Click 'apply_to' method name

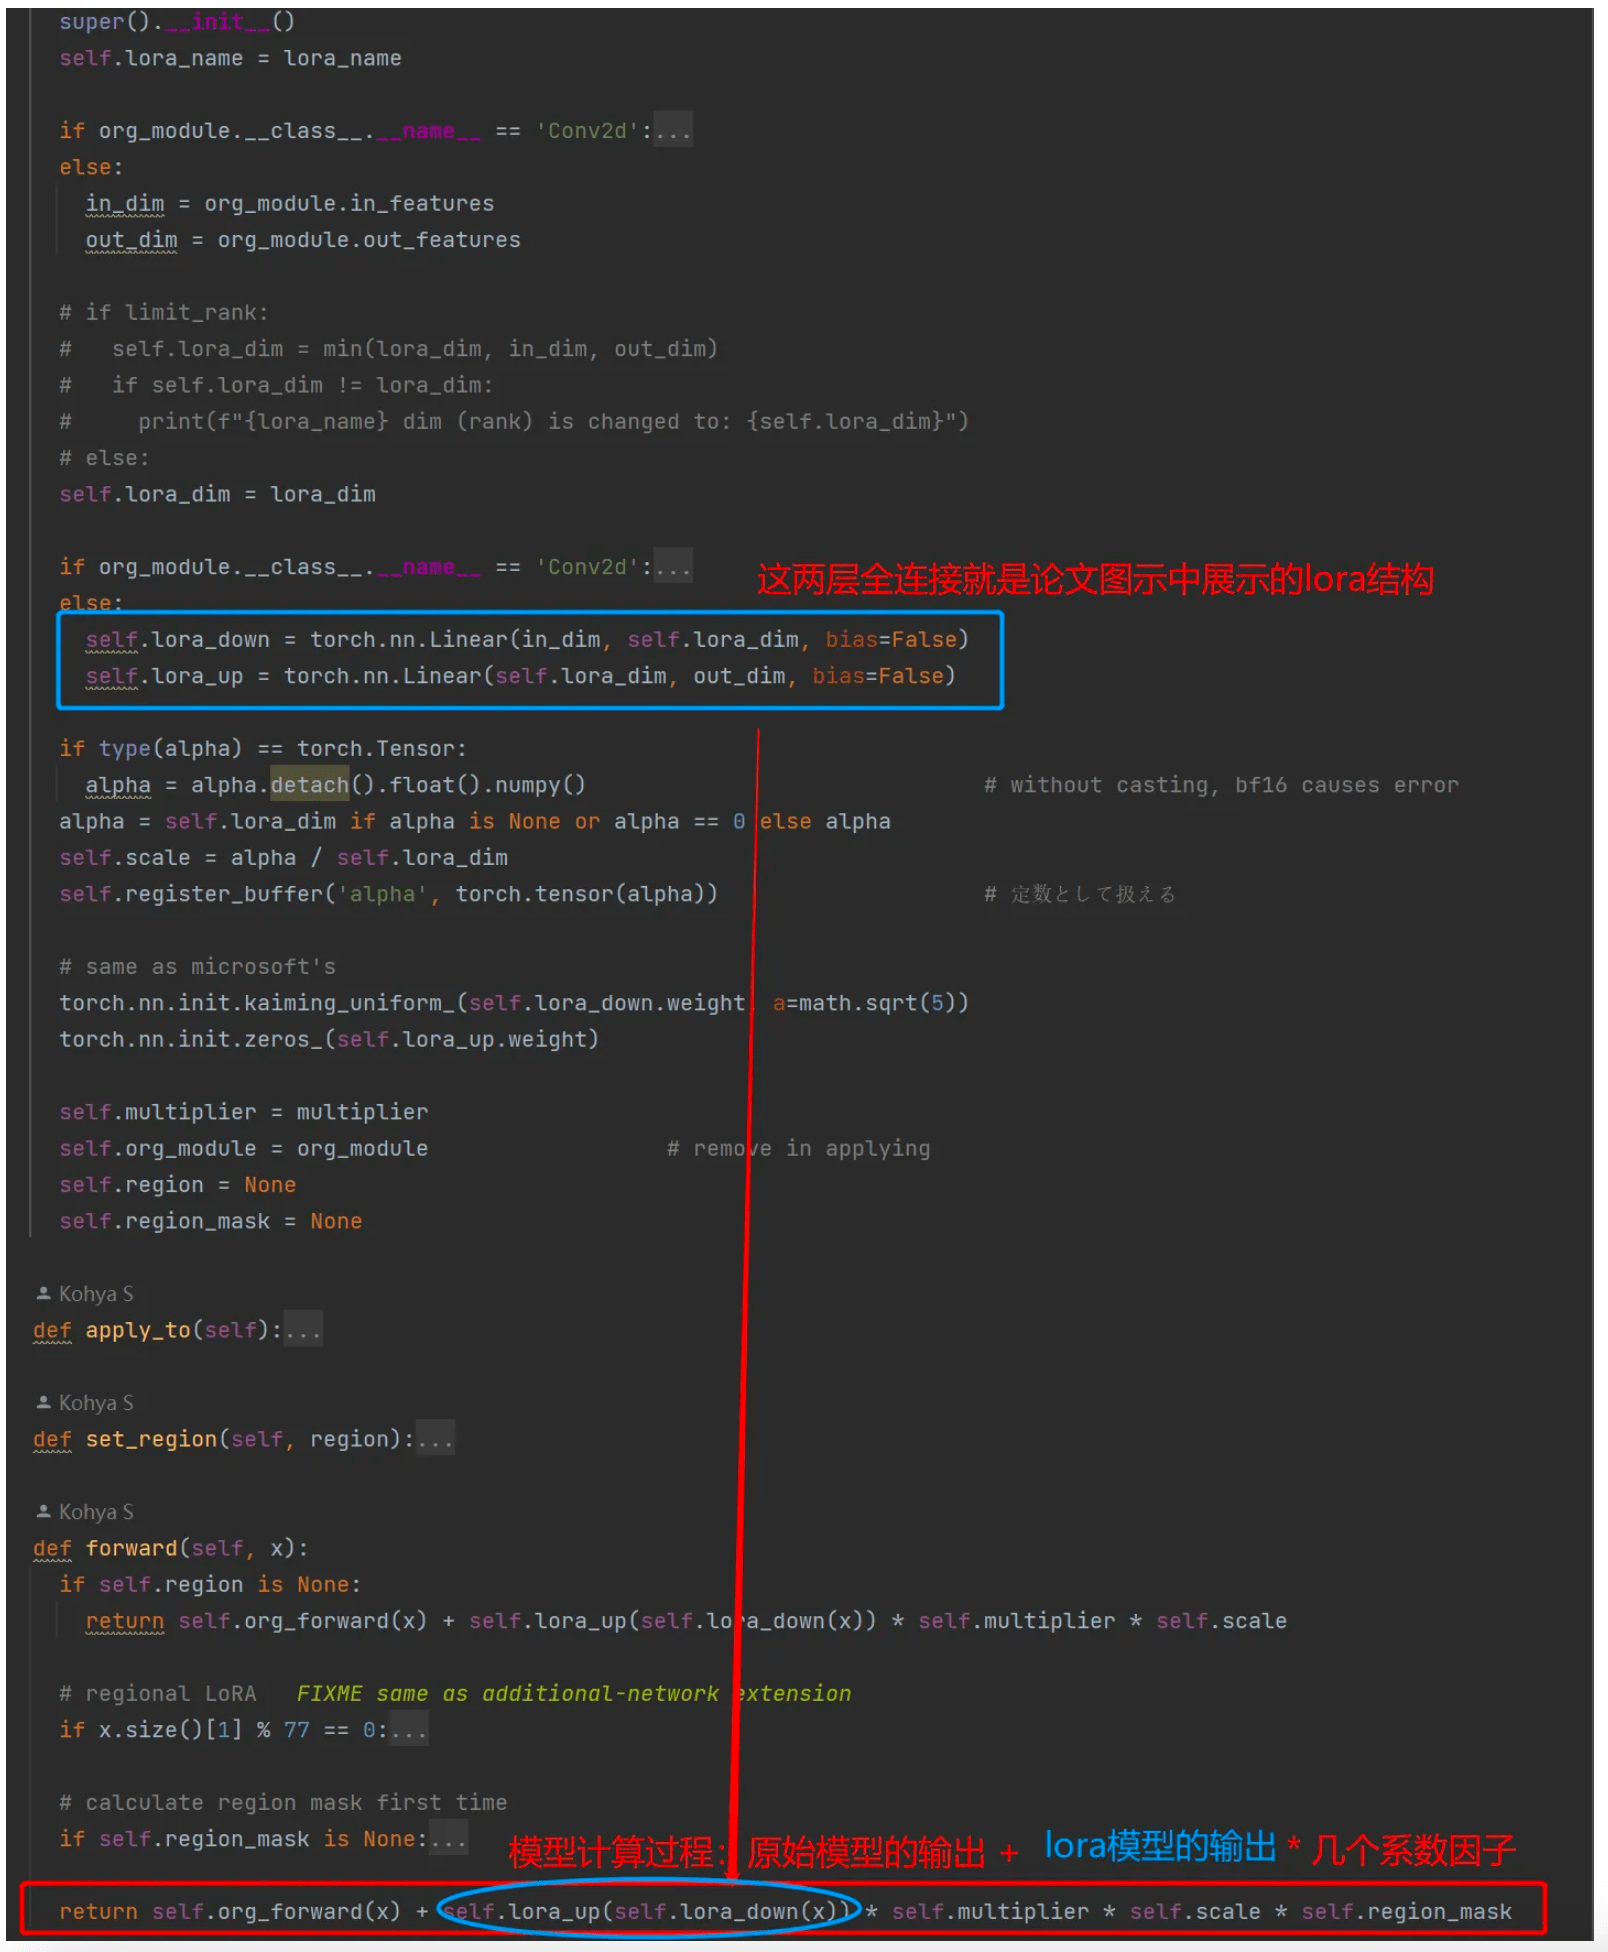tap(138, 1330)
